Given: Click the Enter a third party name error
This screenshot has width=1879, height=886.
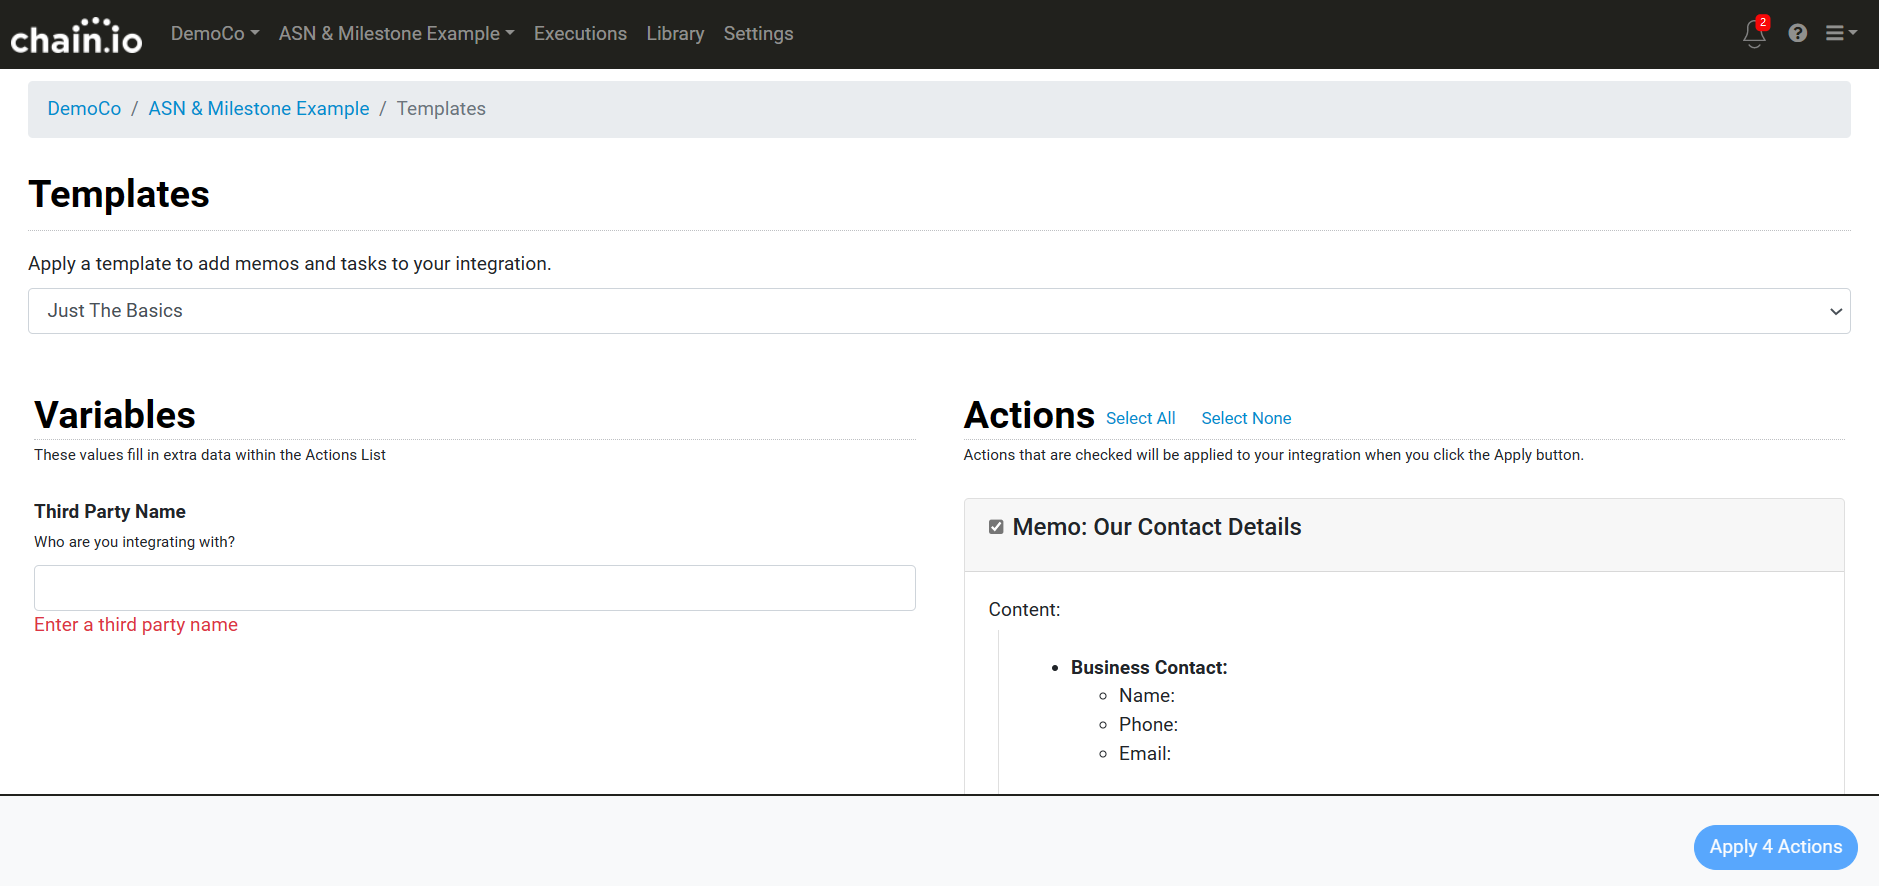Looking at the screenshot, I should point(136,625).
